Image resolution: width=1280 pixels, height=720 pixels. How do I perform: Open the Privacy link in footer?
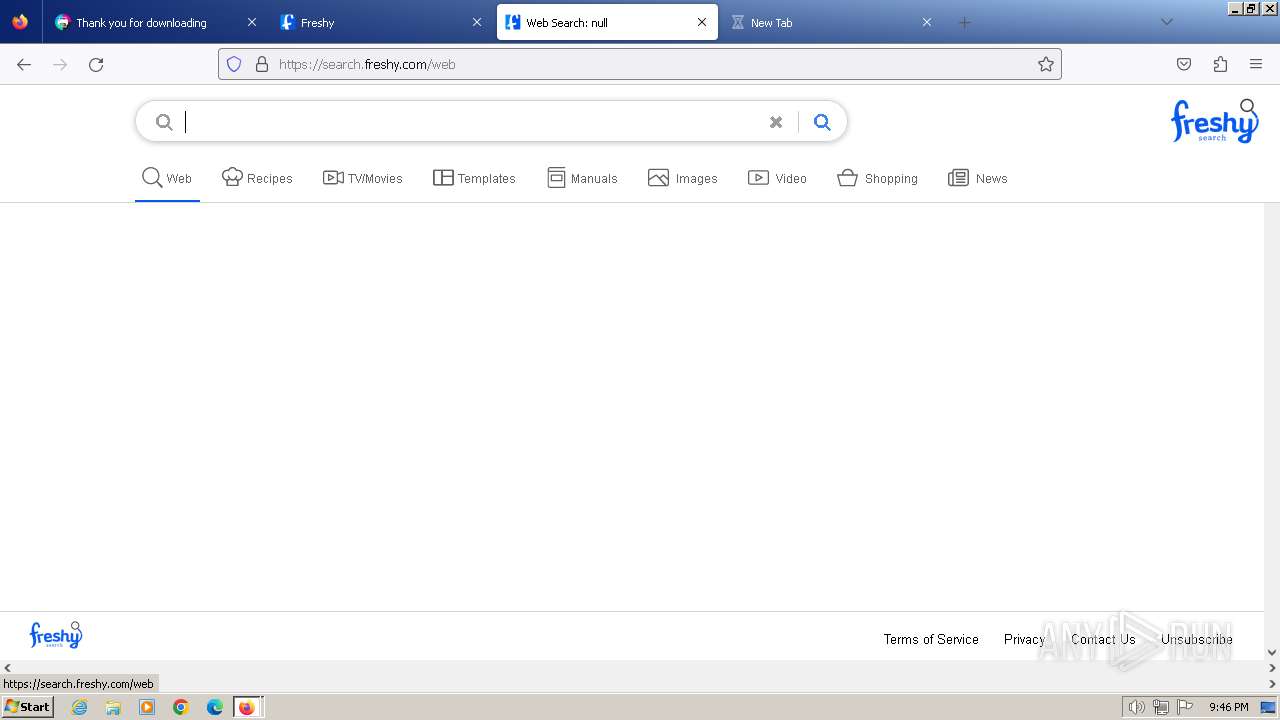[x=1024, y=639]
